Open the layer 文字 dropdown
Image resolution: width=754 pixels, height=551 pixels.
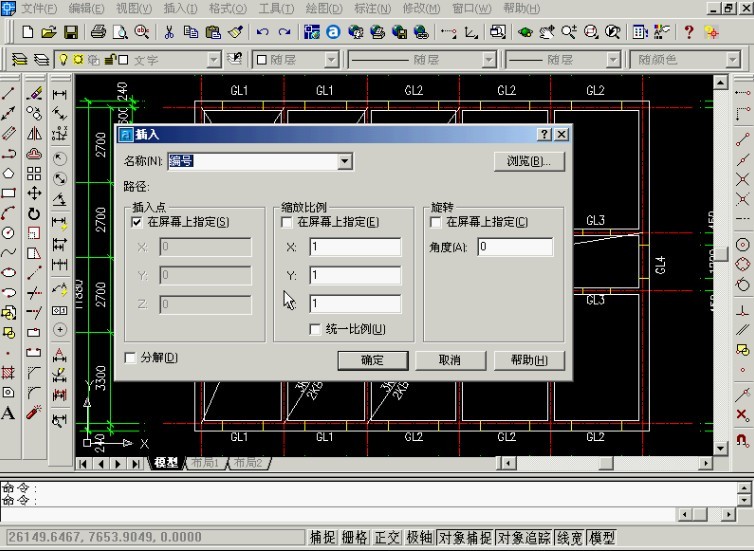(214, 60)
